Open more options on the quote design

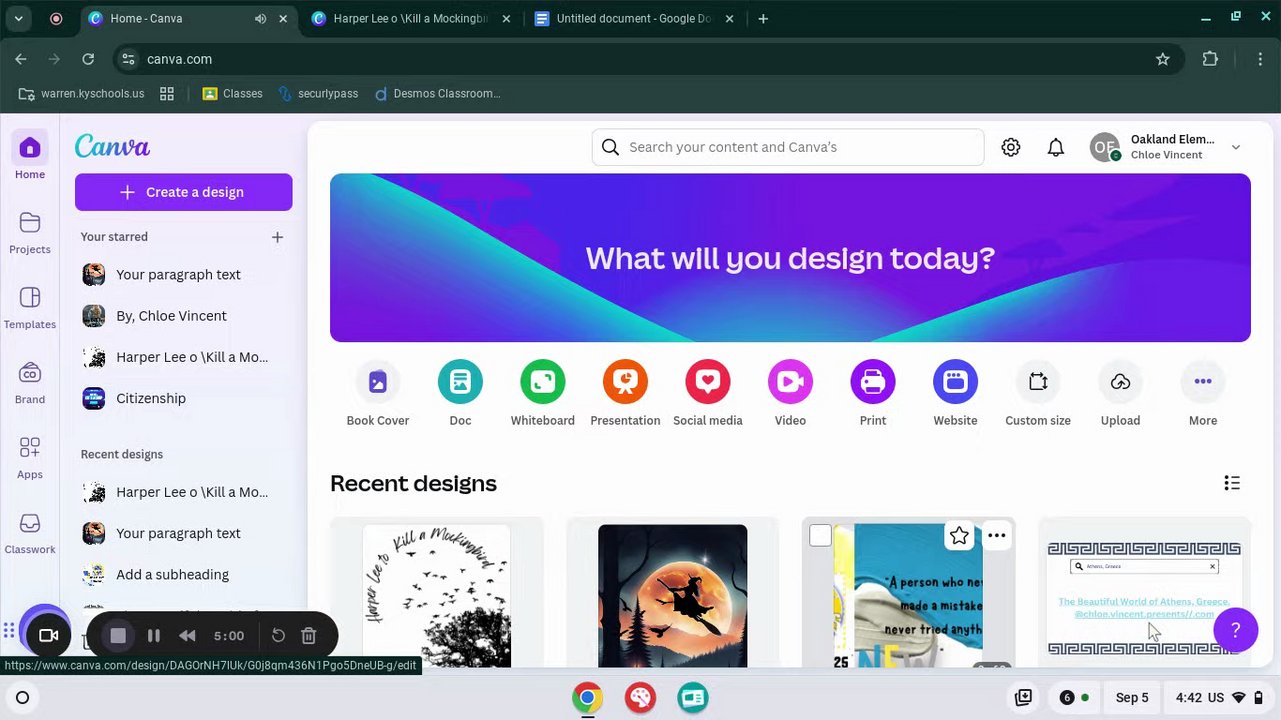pyautogui.click(x=996, y=536)
